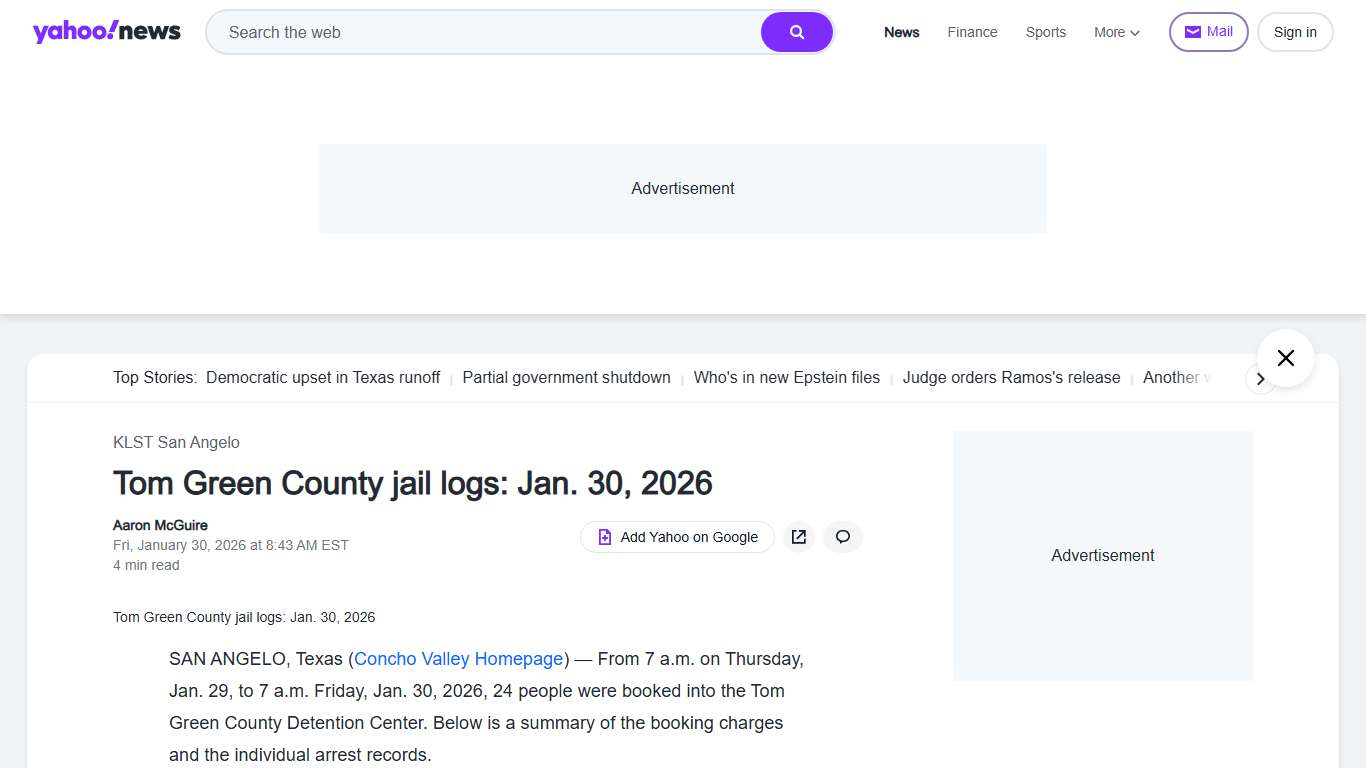1366x768 pixels.
Task: Expand the More menu chevron arrow
Action: coord(1134,33)
